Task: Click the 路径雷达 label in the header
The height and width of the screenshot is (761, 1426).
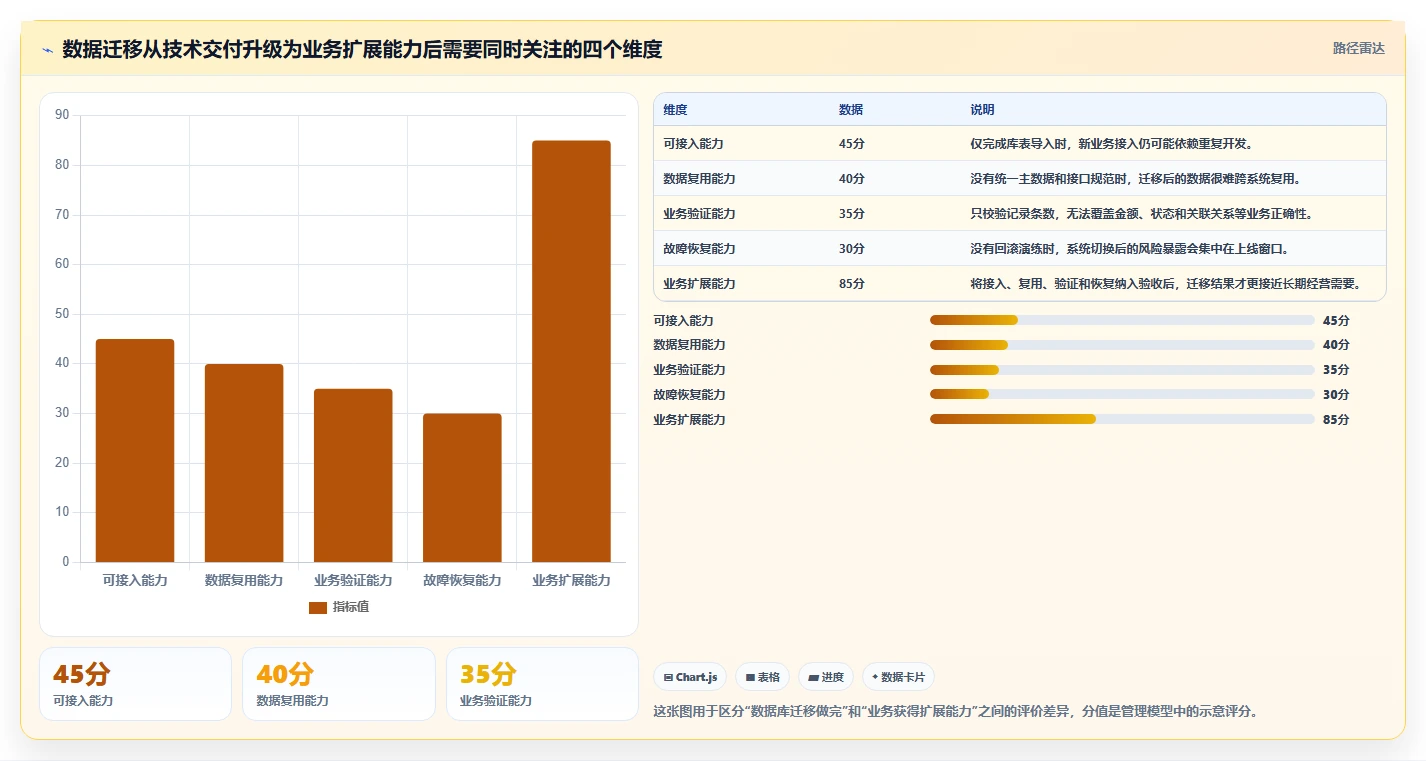Action: click(1359, 48)
